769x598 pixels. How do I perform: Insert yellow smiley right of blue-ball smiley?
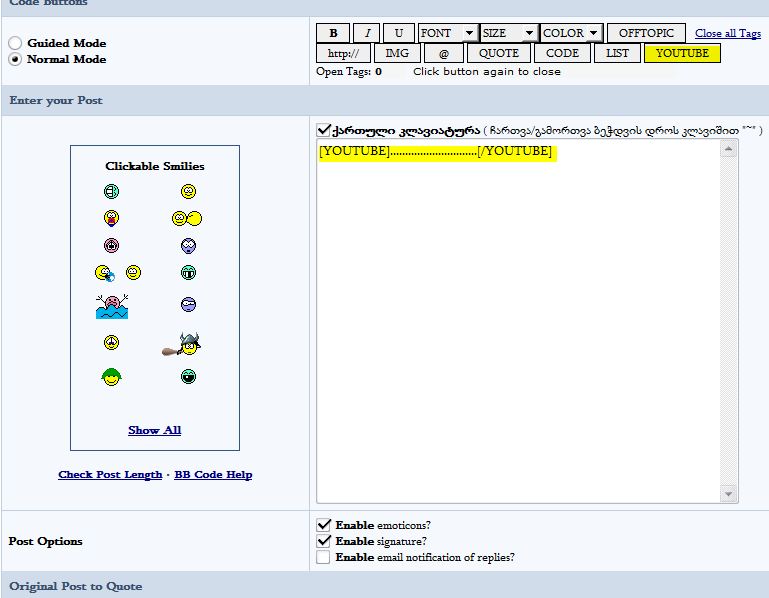tap(133, 272)
